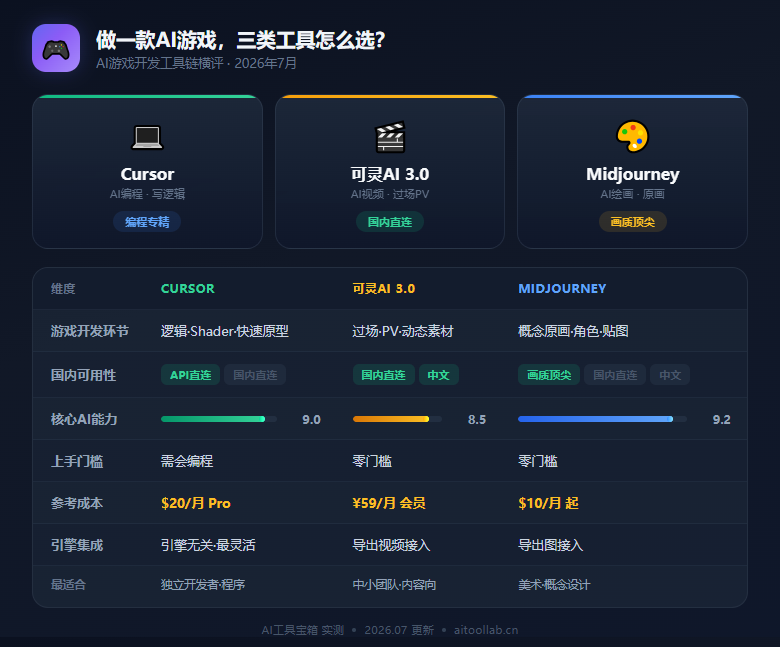Click the 参考成本 row label

77,503
